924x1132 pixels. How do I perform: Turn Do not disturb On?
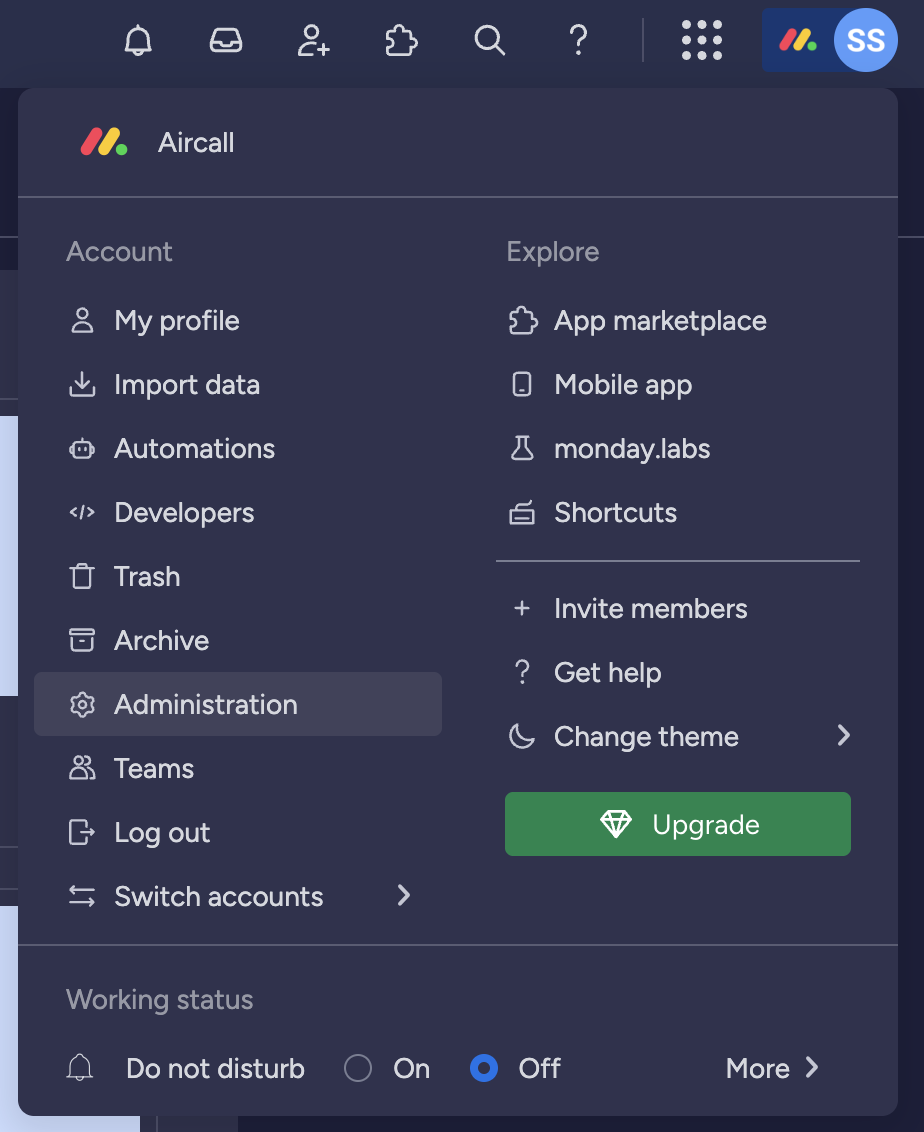[x=358, y=1068]
